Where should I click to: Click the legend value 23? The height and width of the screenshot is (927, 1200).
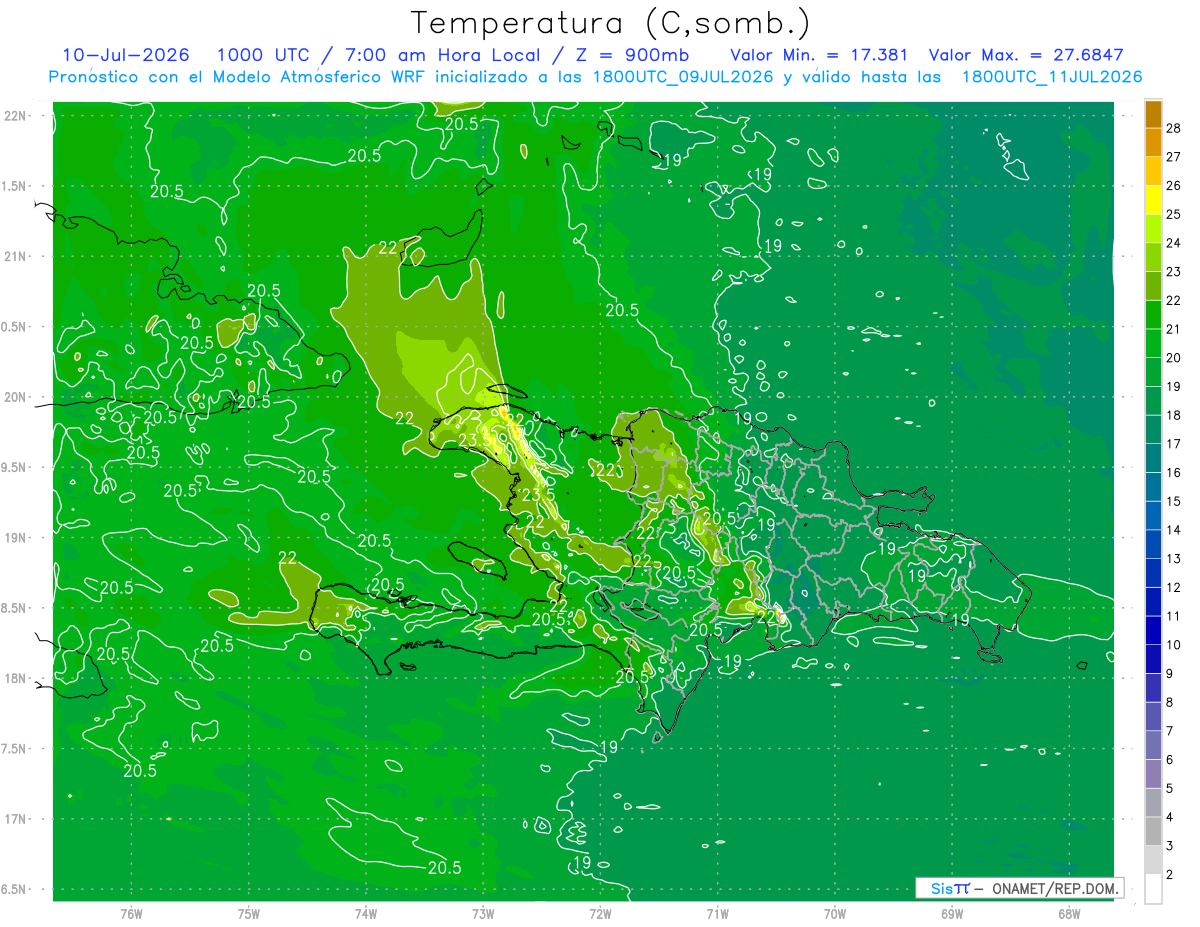[1174, 272]
